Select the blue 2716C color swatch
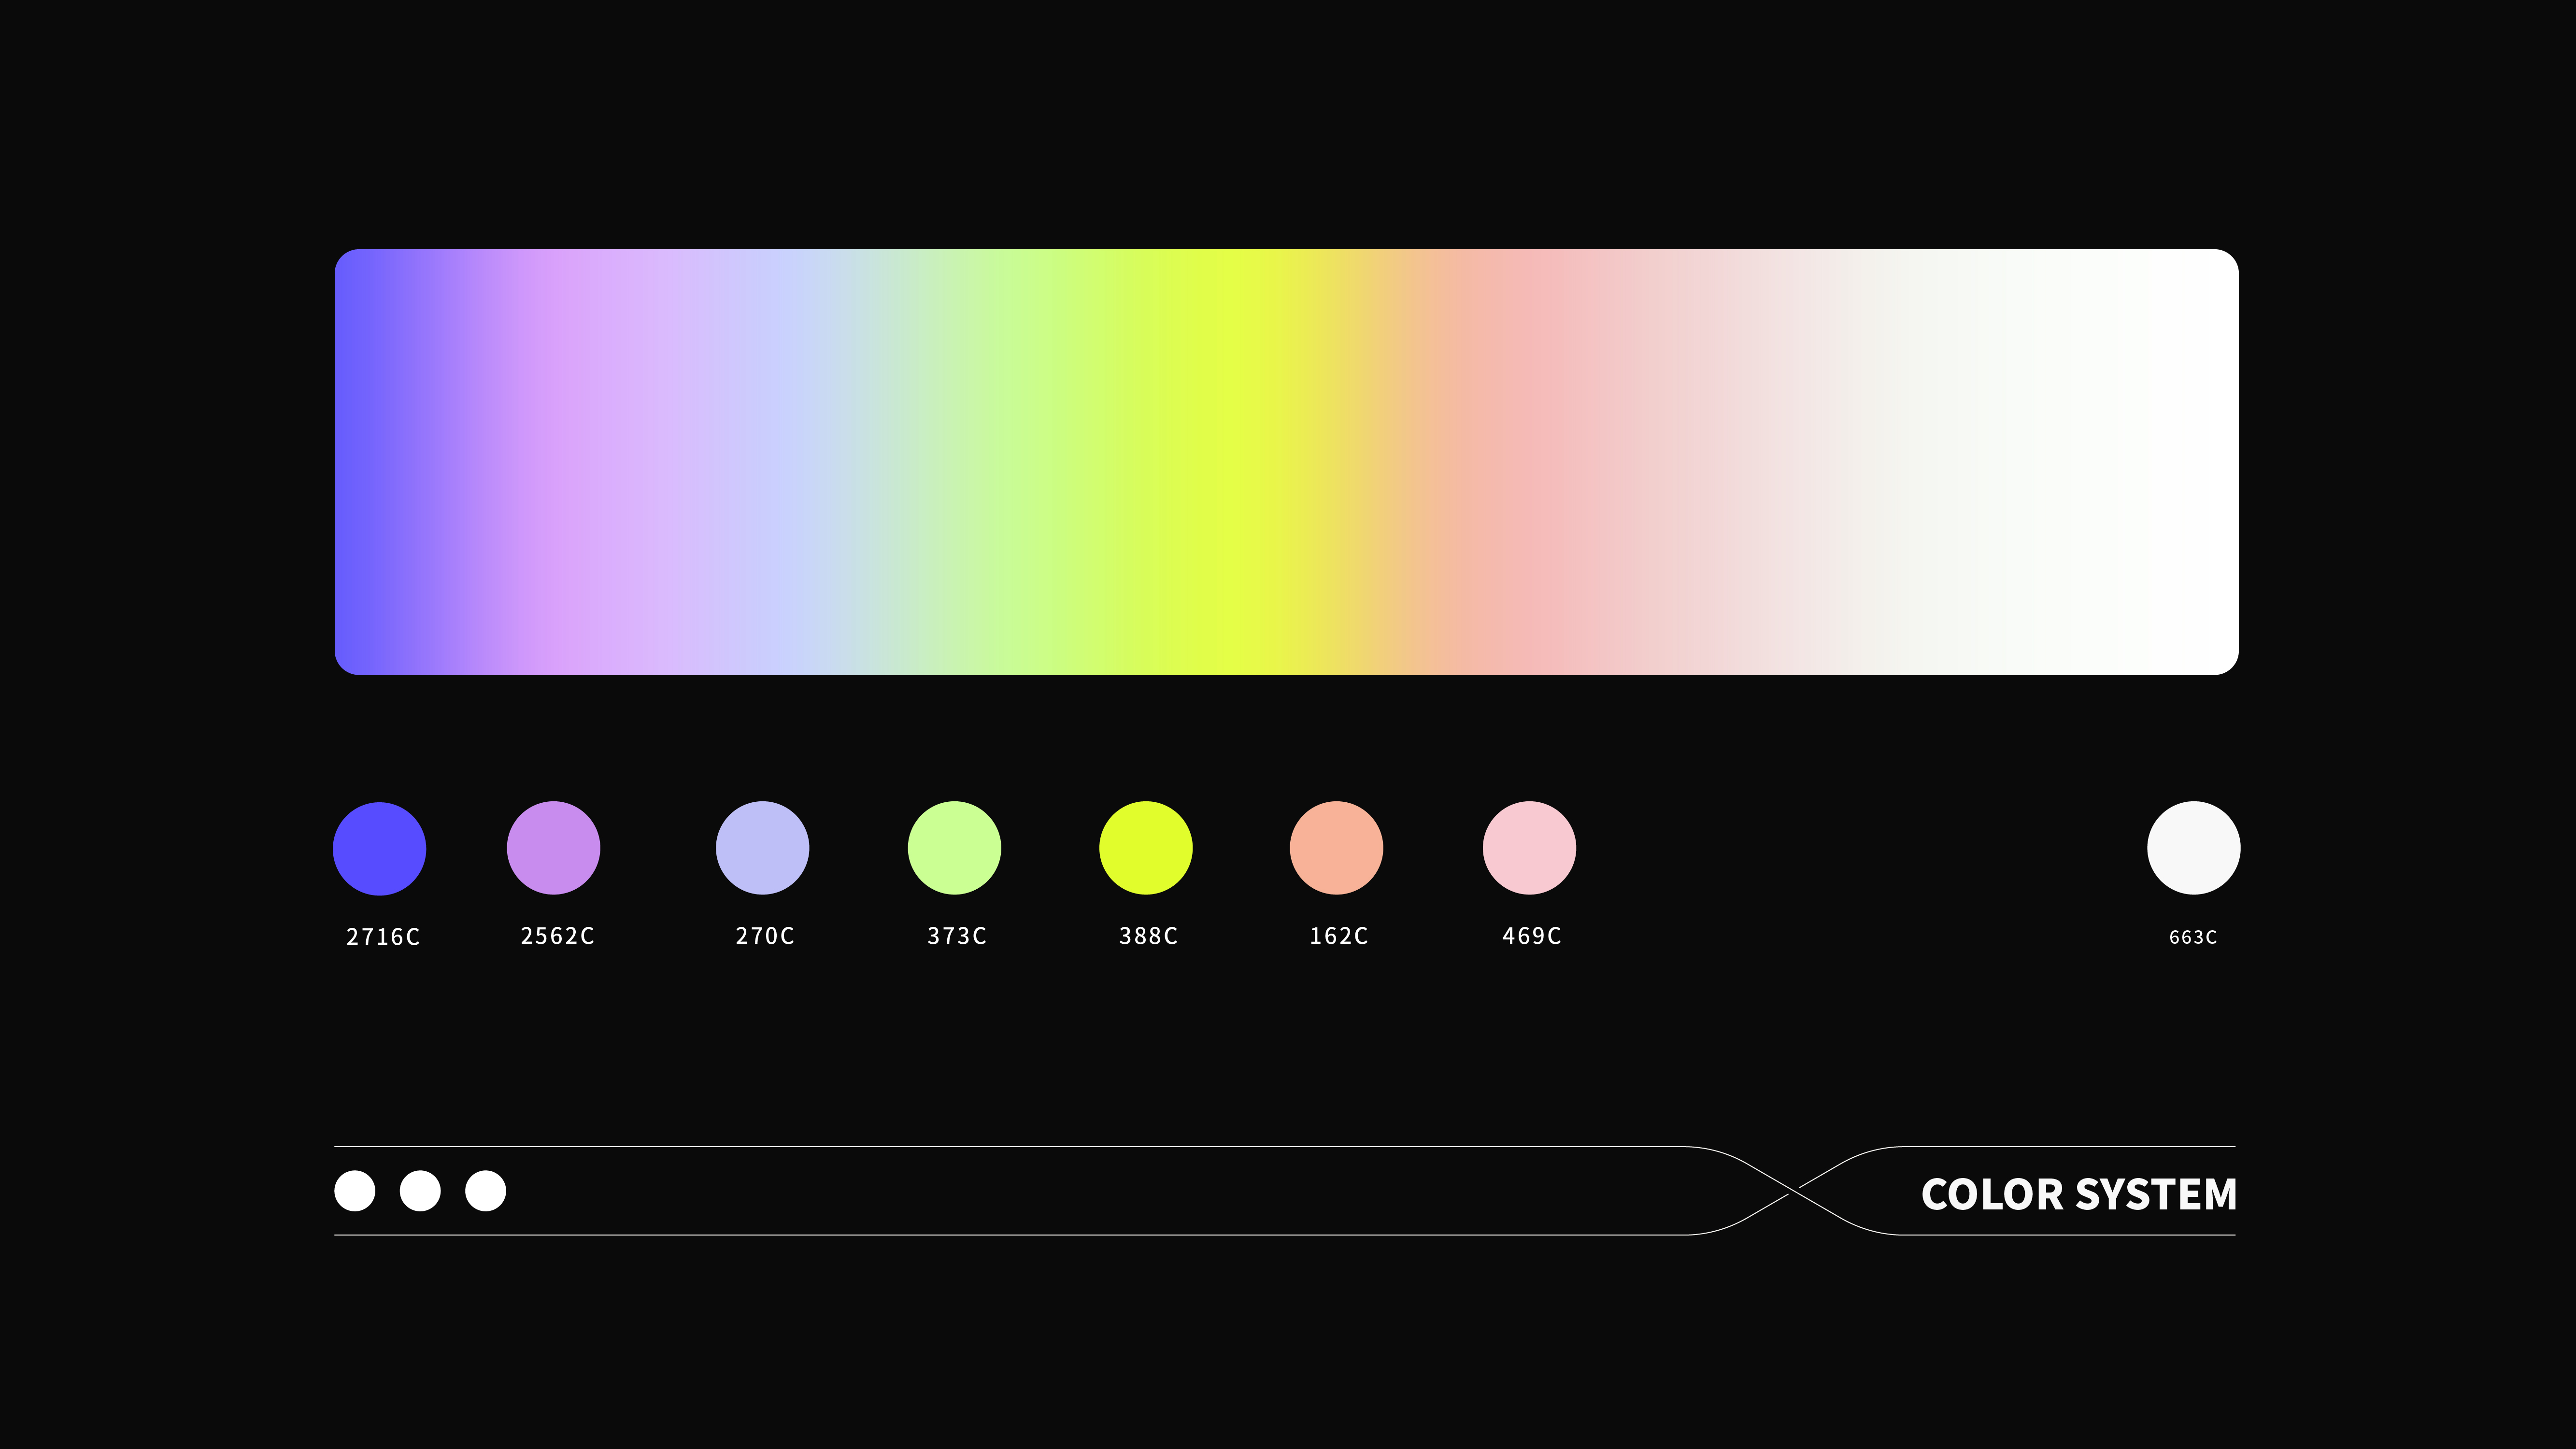 [x=380, y=848]
